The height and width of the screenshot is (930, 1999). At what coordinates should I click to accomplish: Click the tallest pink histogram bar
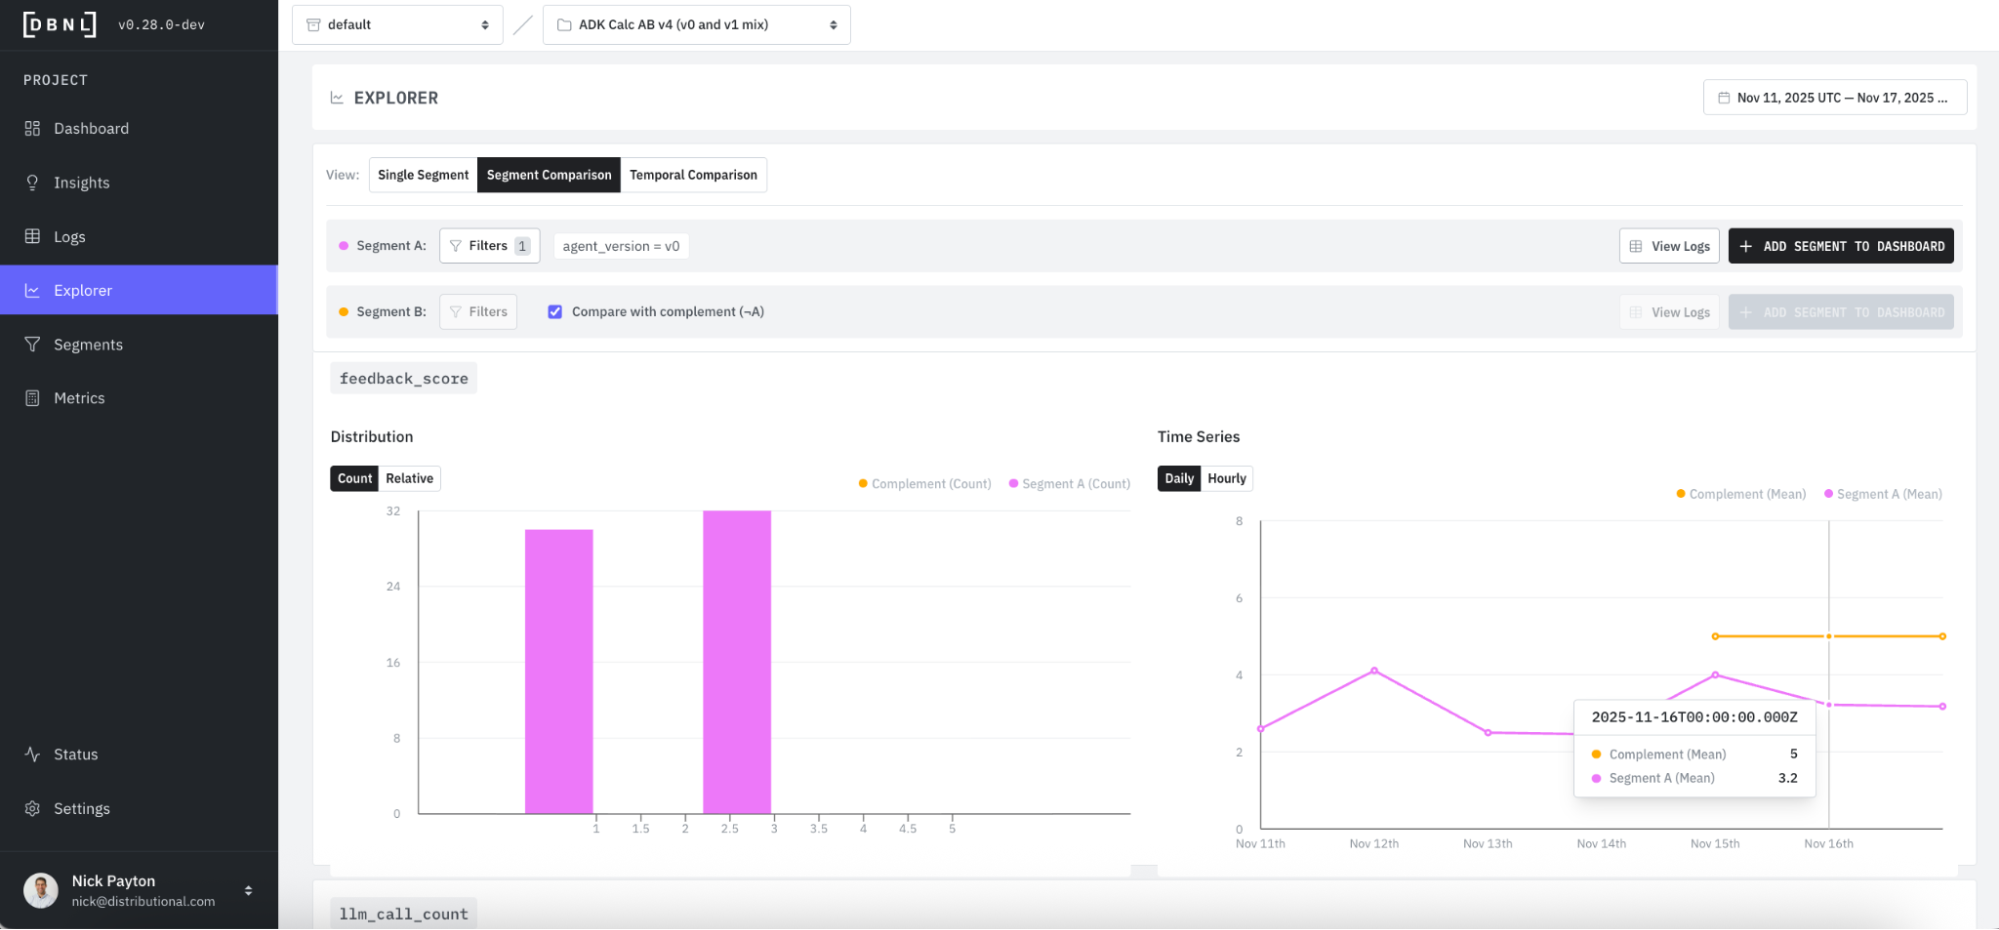coord(737,662)
